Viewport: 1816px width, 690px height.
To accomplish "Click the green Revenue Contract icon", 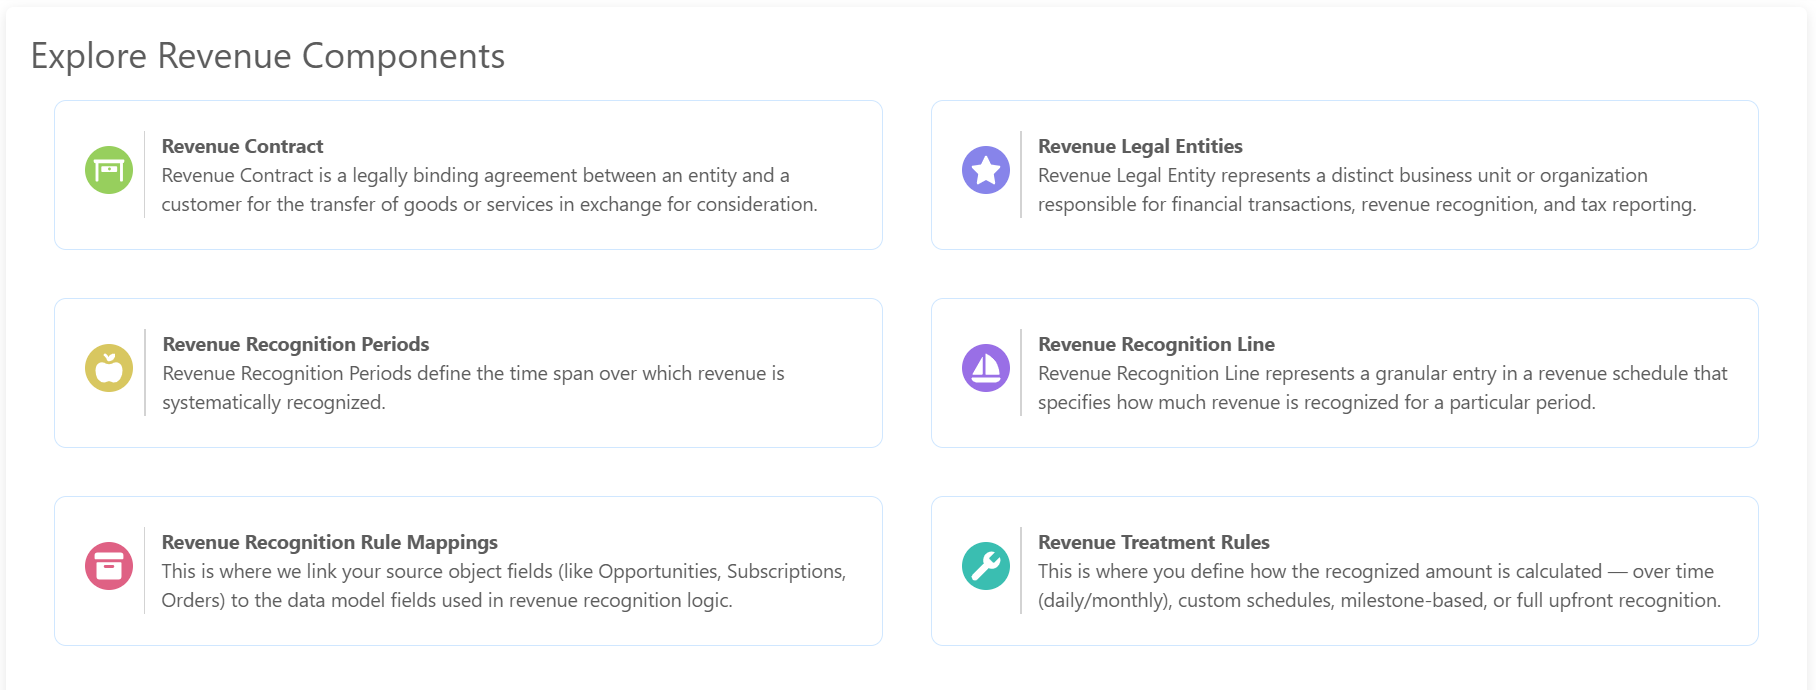I will point(109,170).
